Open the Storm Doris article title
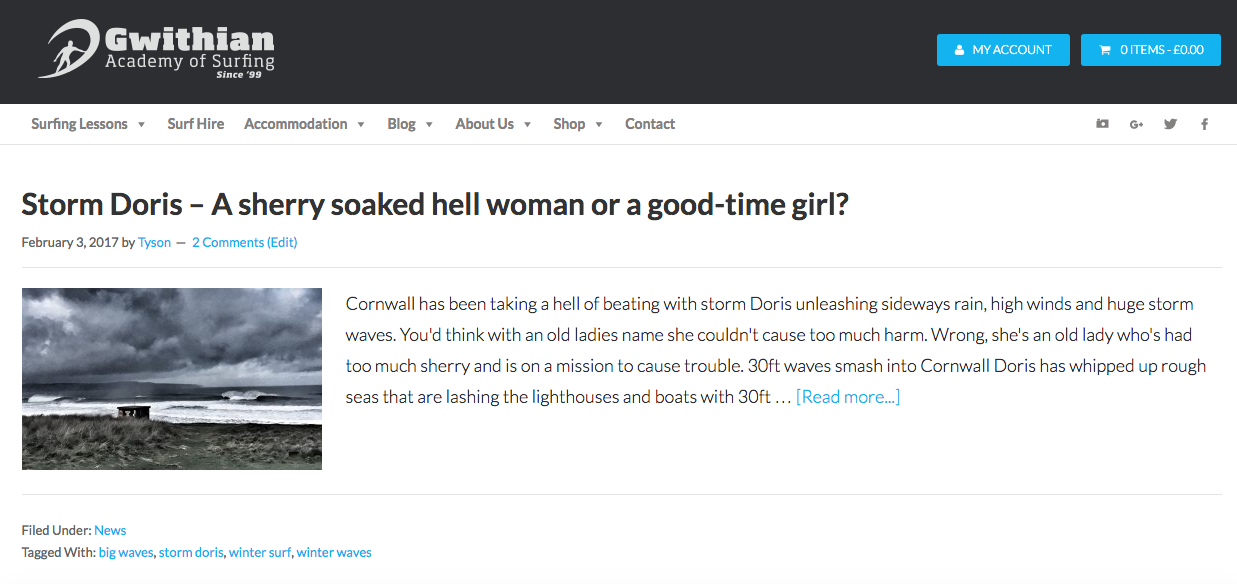 [435, 204]
